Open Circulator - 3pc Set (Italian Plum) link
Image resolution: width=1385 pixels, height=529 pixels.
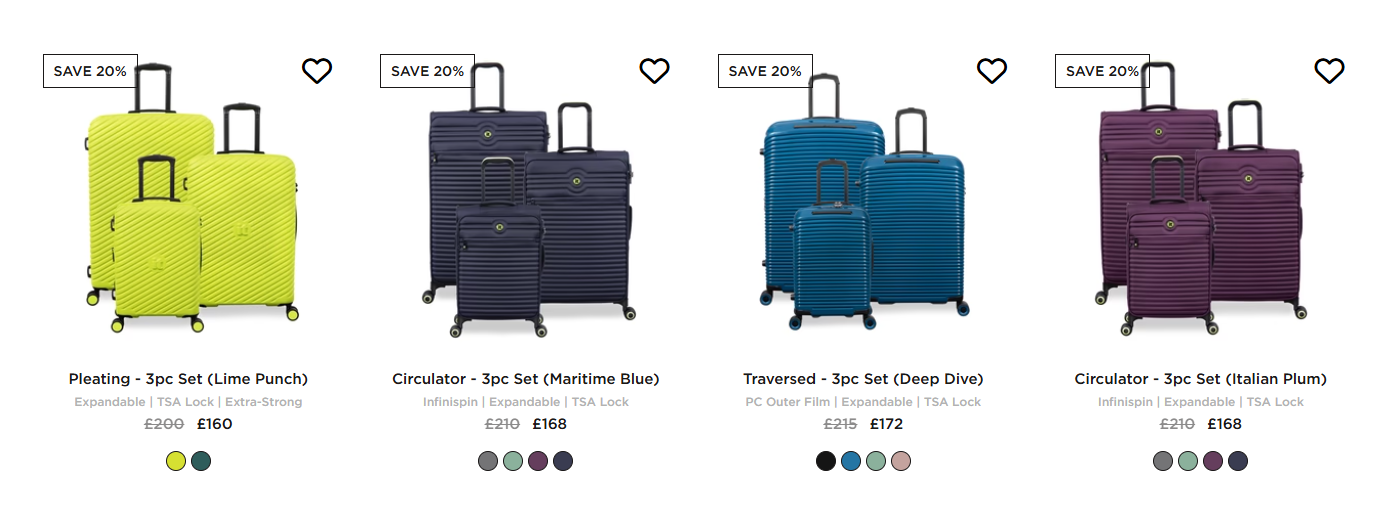[1201, 379]
